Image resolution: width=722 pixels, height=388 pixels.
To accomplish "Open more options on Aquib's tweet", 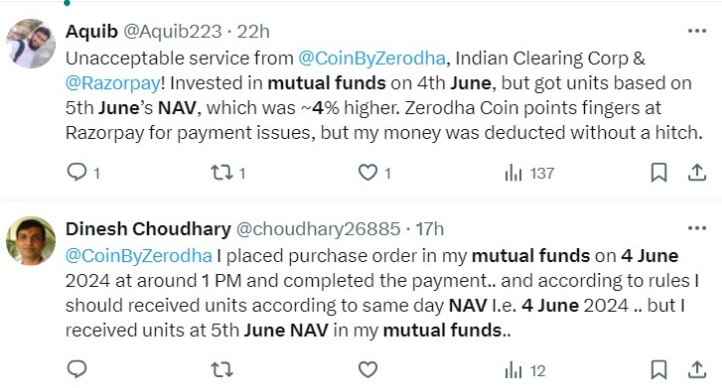I will [x=697, y=31].
